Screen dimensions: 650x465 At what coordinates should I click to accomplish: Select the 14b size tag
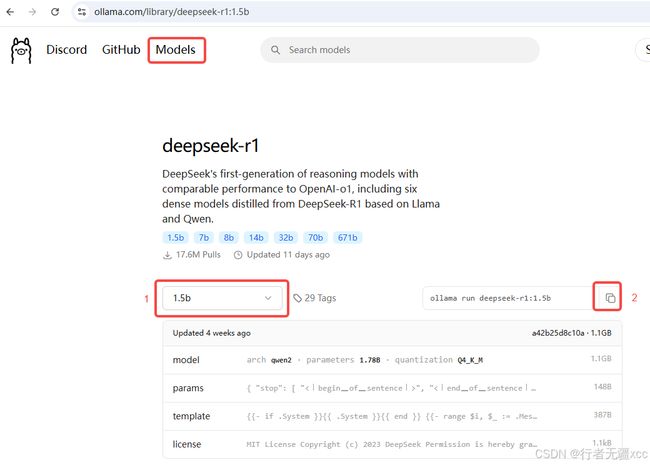(256, 237)
